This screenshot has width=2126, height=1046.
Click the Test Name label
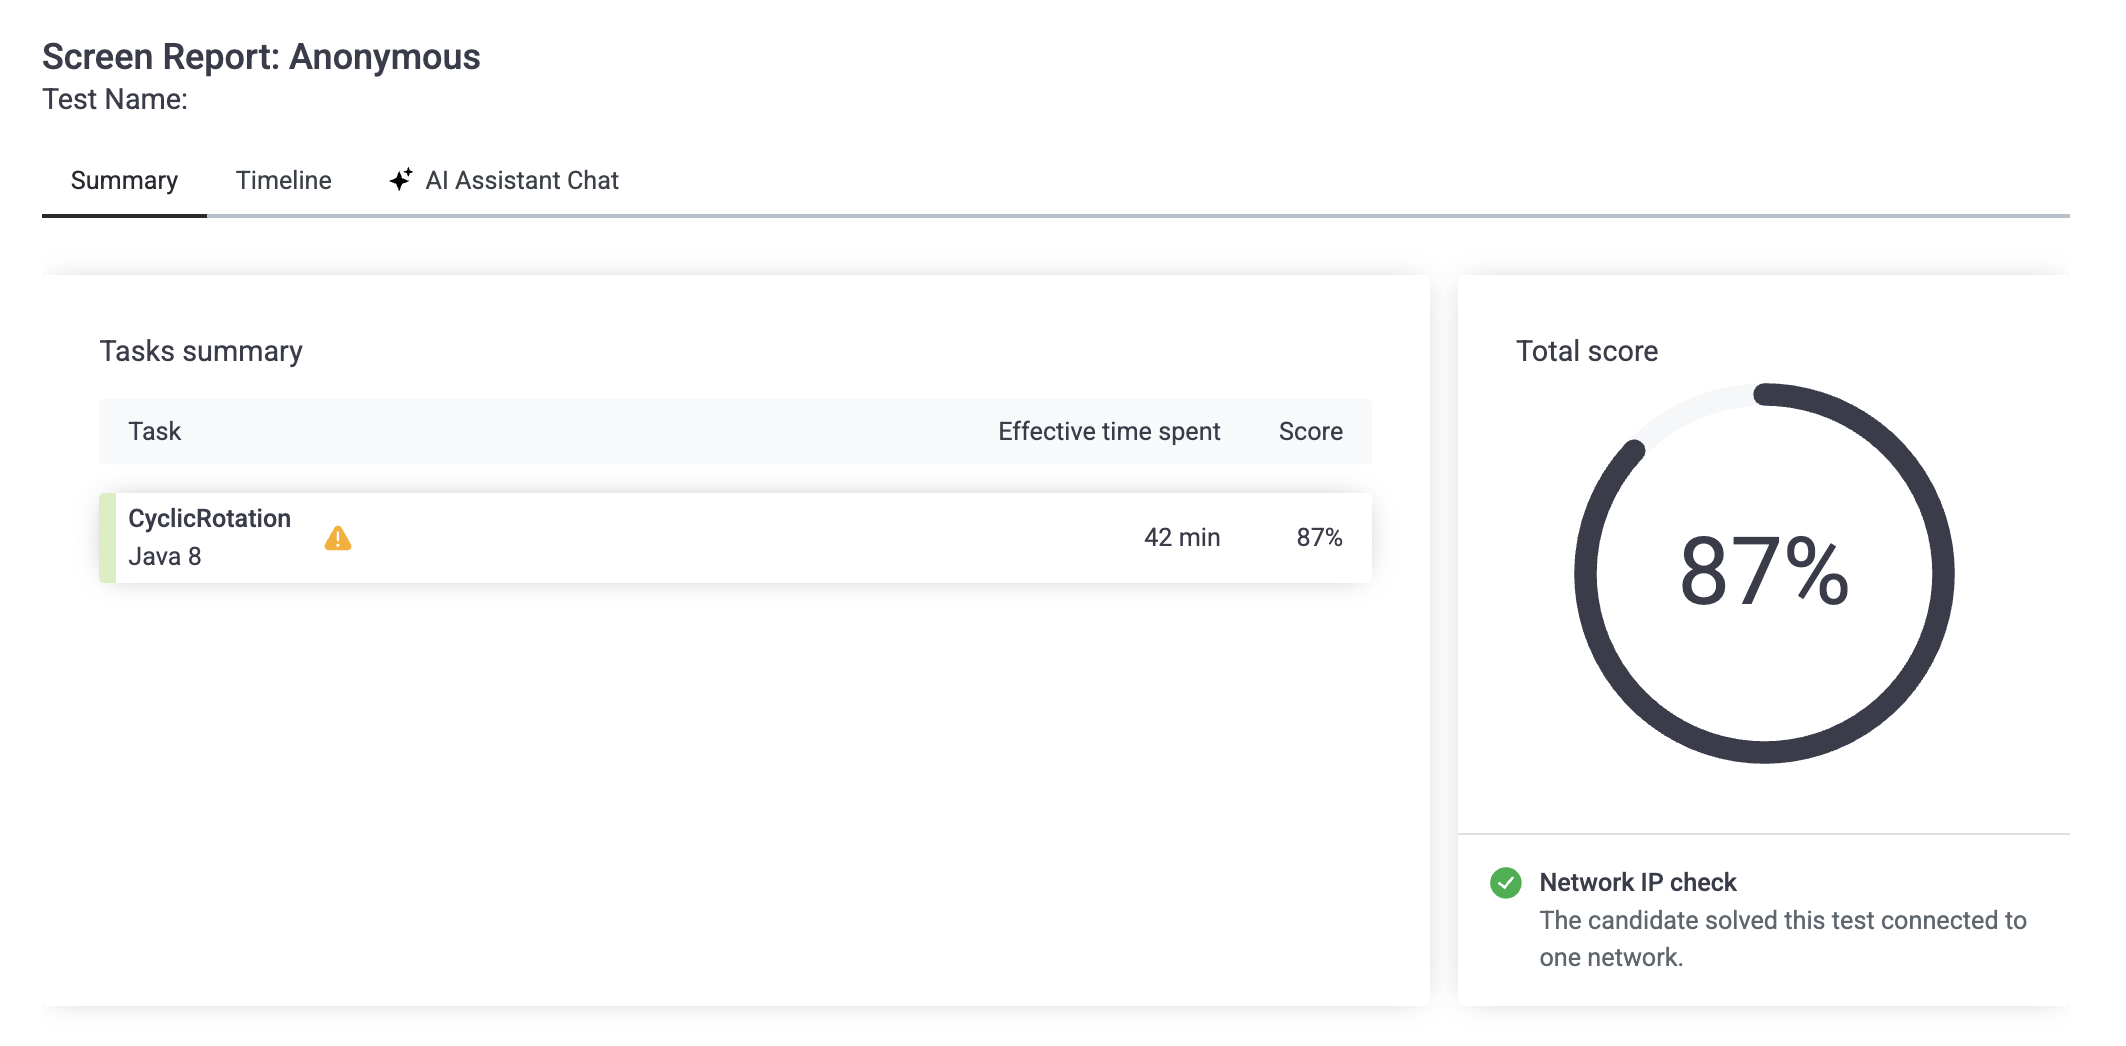pyautogui.click(x=115, y=100)
